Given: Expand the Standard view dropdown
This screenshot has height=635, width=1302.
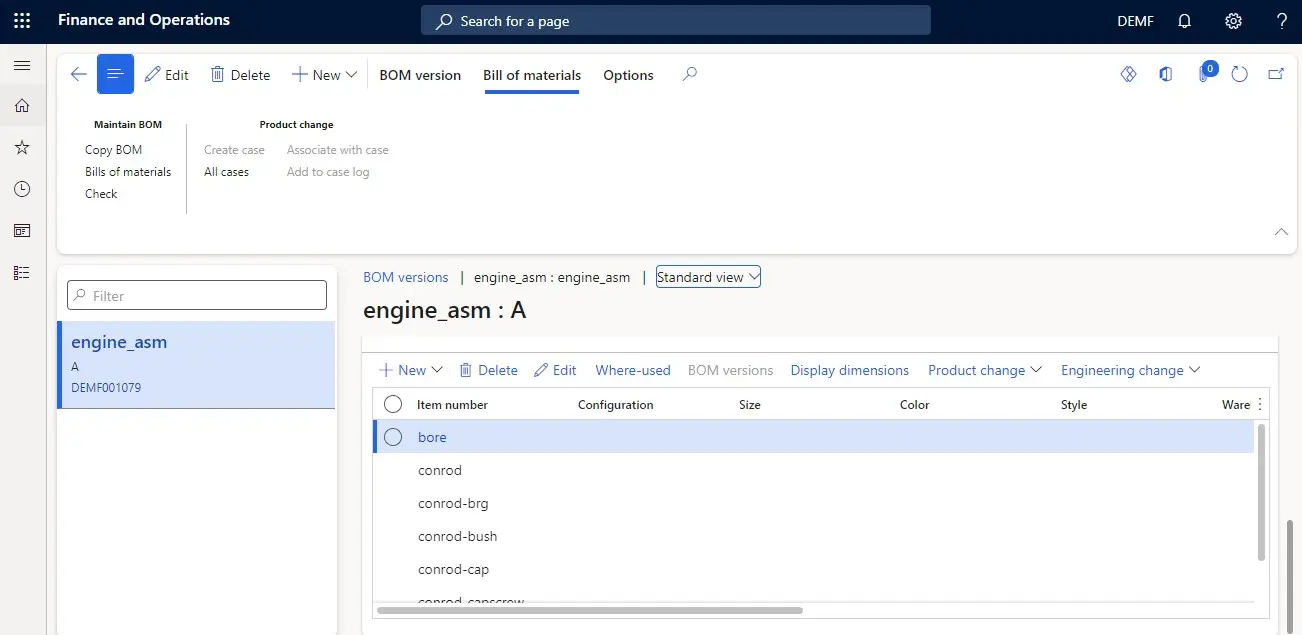Looking at the screenshot, I should (x=708, y=277).
